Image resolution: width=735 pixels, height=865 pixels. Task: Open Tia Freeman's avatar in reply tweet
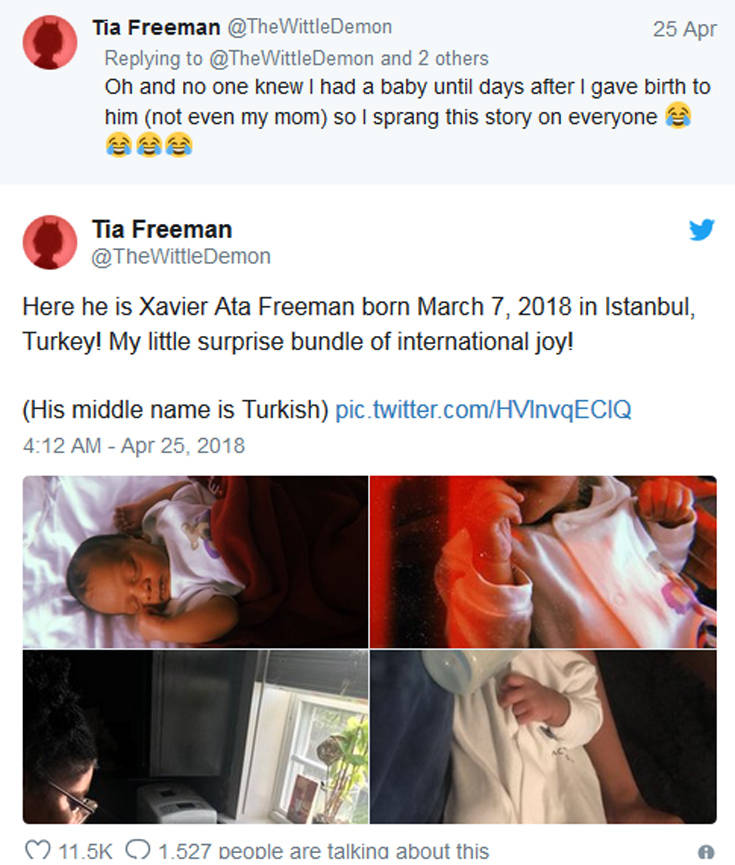(50, 42)
